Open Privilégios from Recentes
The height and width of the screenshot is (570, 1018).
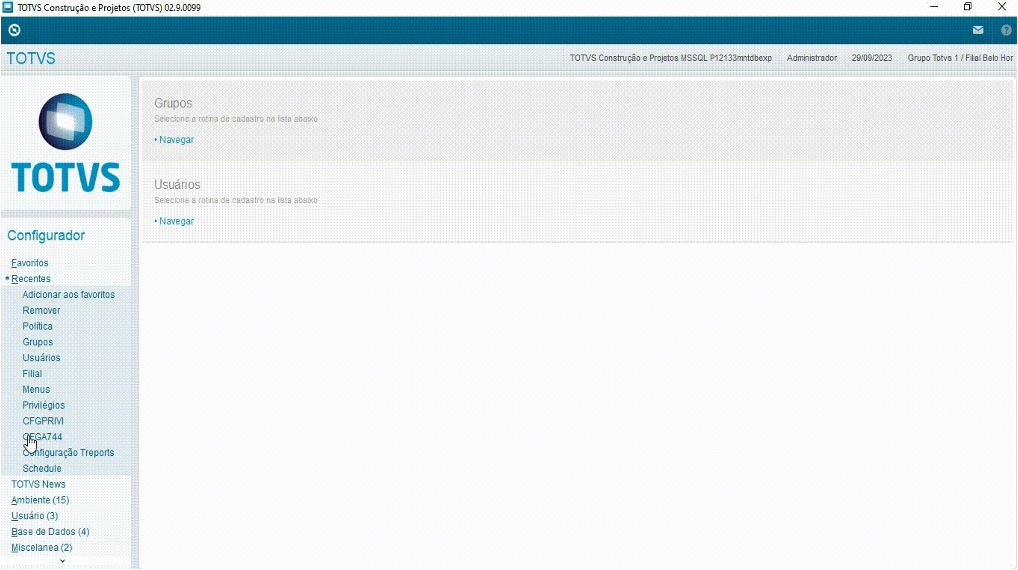point(43,405)
